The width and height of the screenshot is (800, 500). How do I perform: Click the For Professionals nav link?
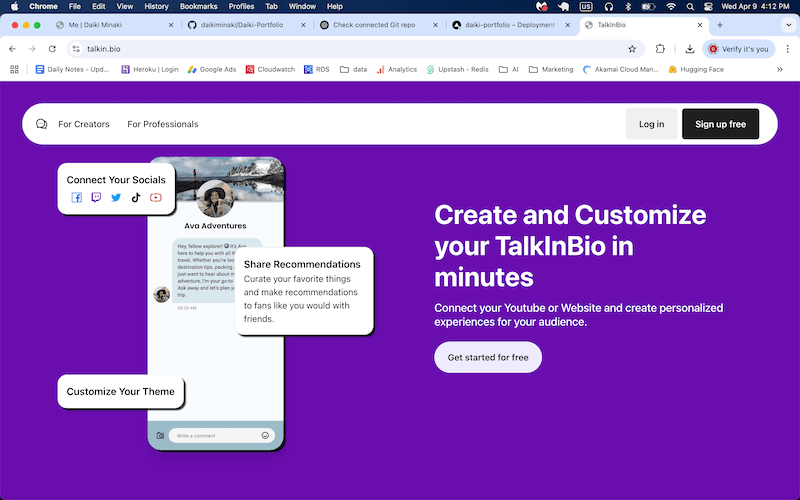tap(163, 124)
